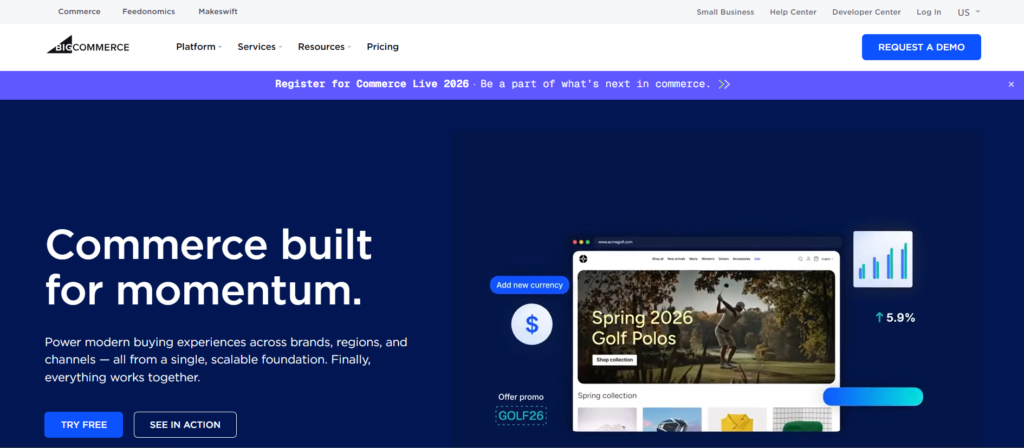Click the search icon in mock store
This screenshot has height=448, width=1024.
coord(800,259)
